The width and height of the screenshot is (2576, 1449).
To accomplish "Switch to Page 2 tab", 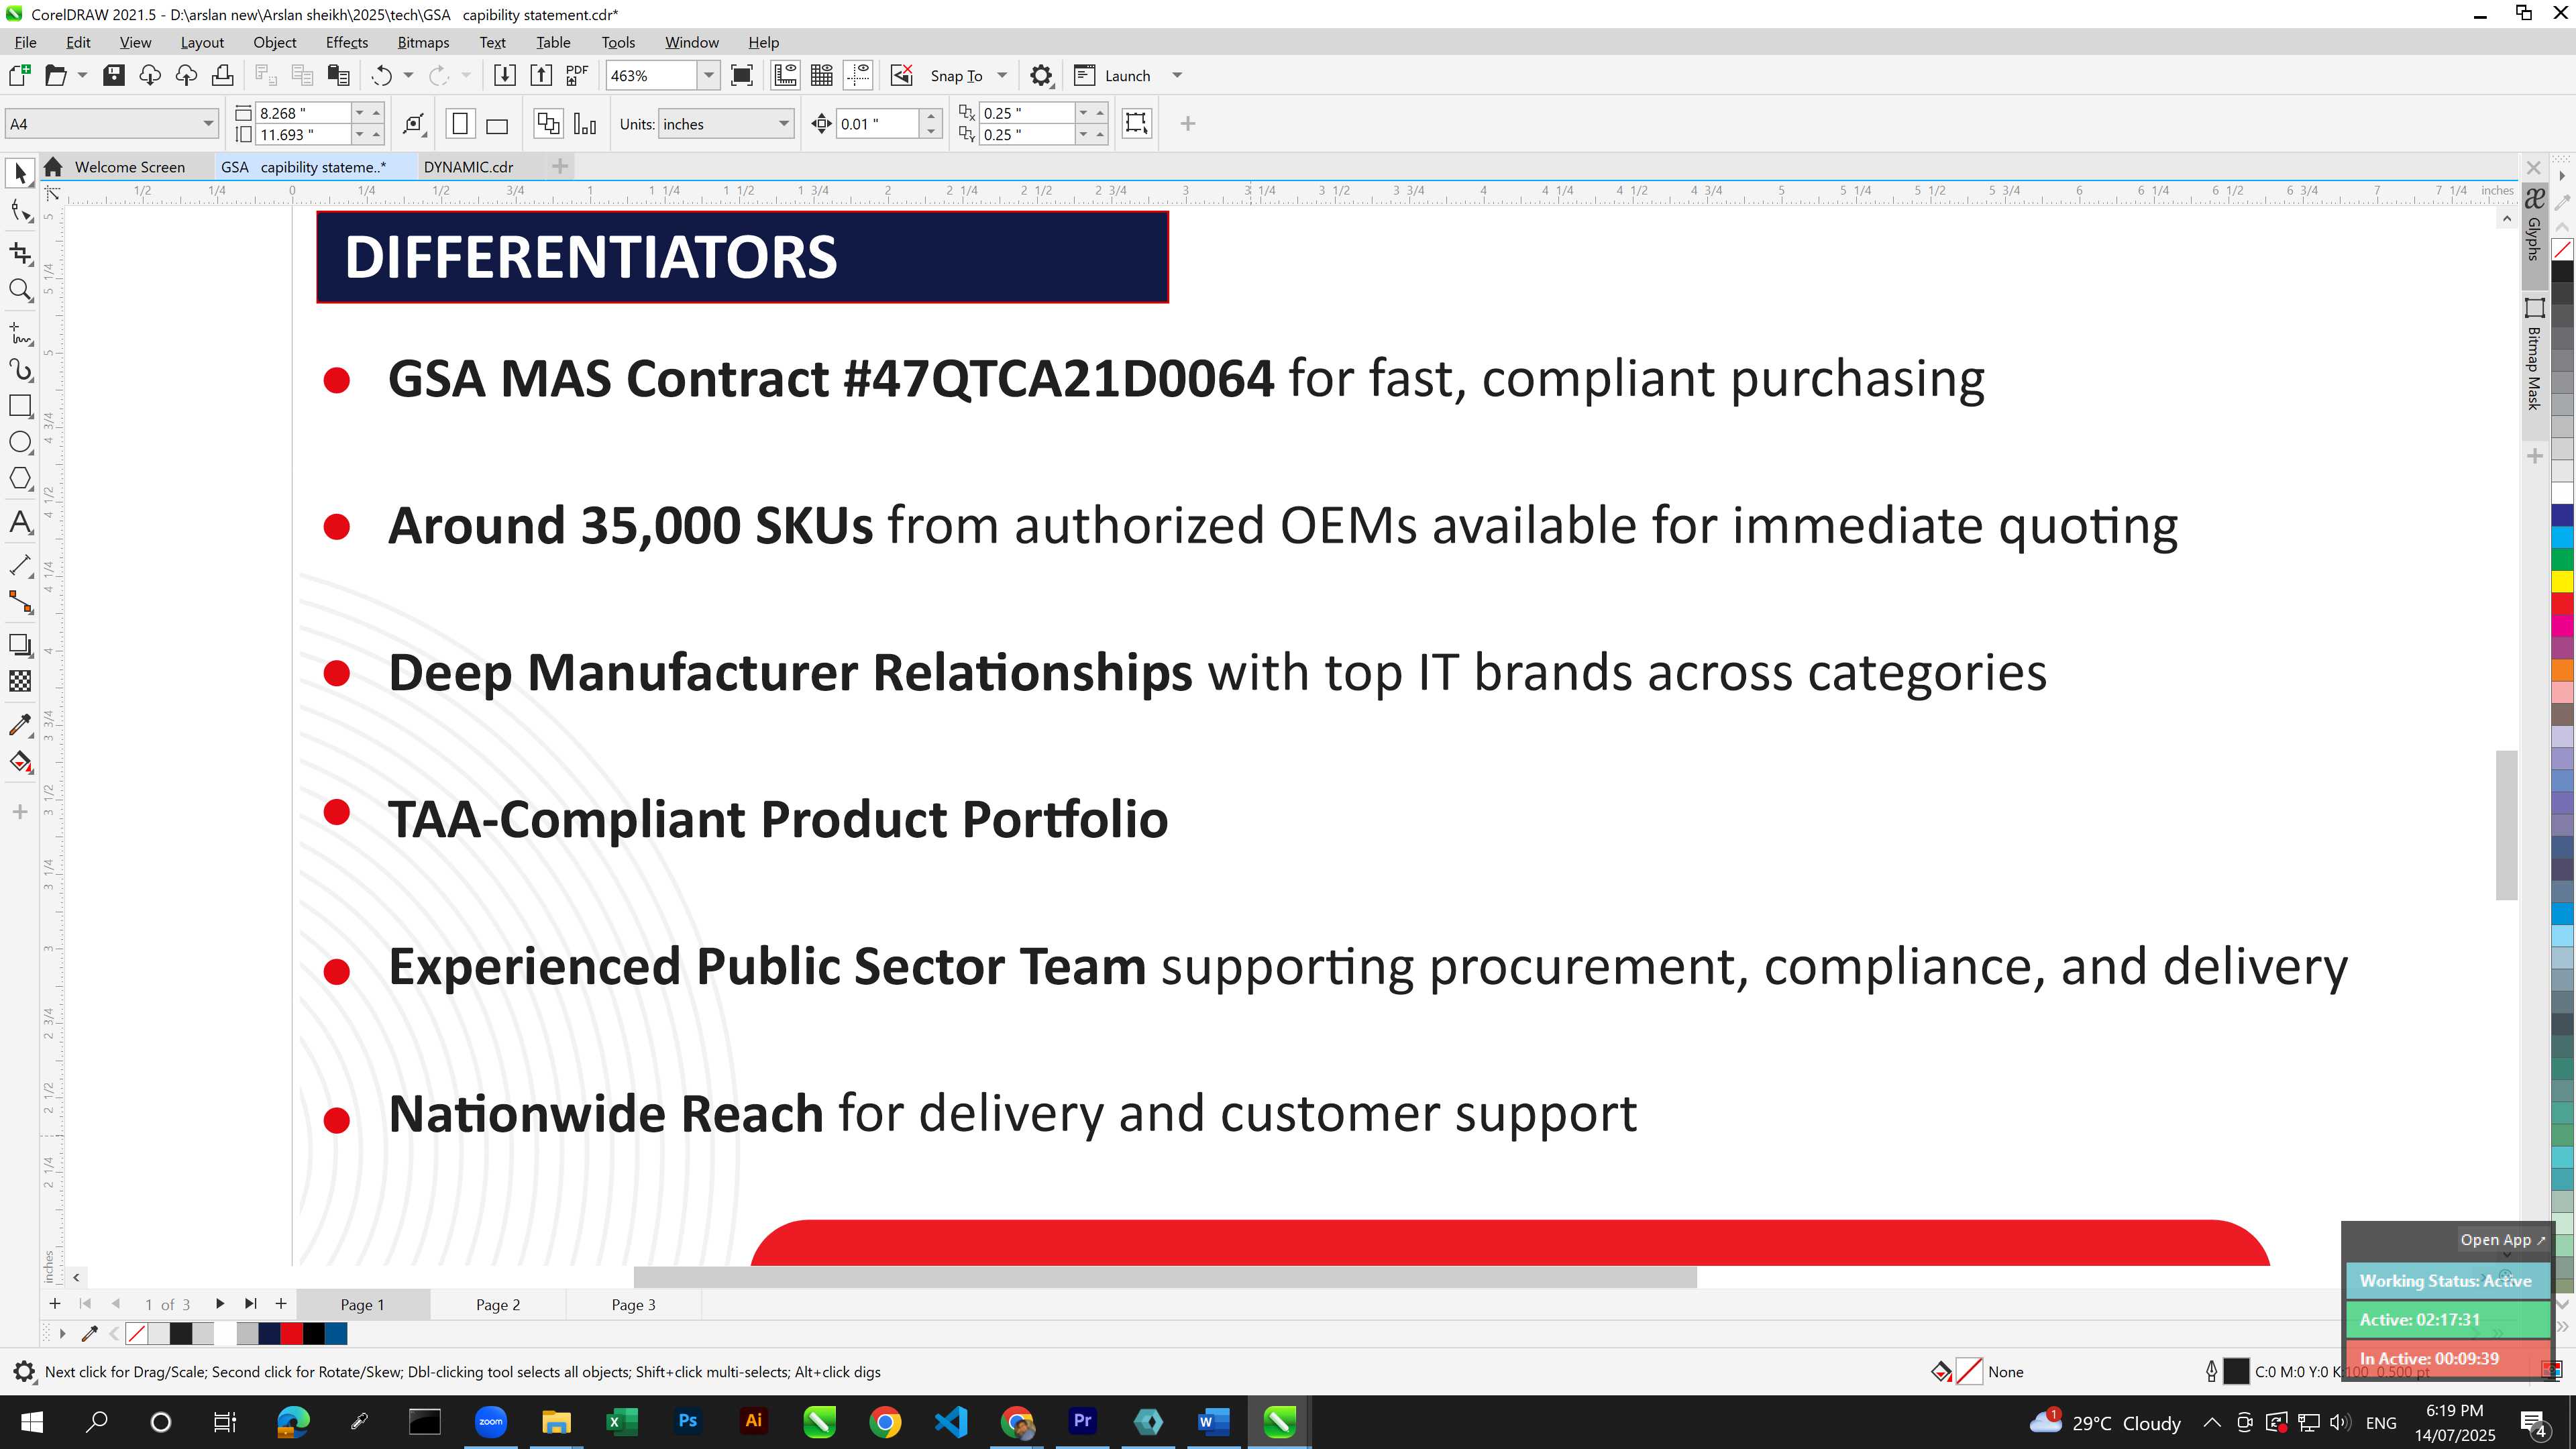I will 498,1304.
